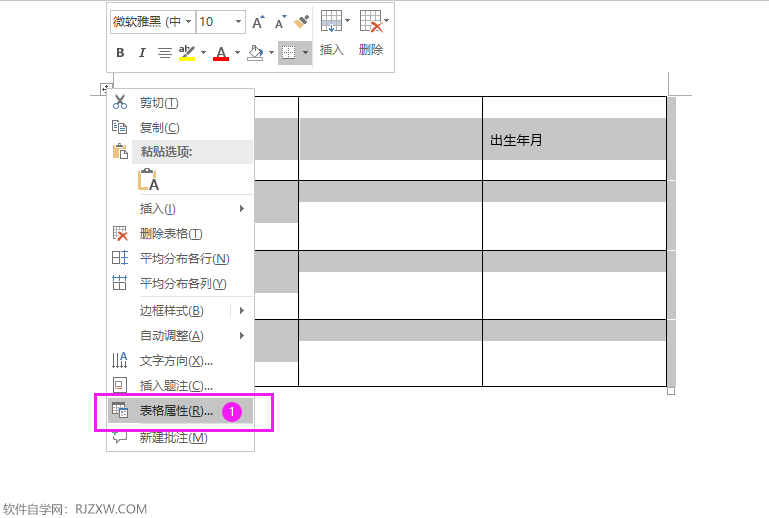This screenshot has width=769, height=518.
Task: Click the distribute rows icon
Action: (120, 258)
